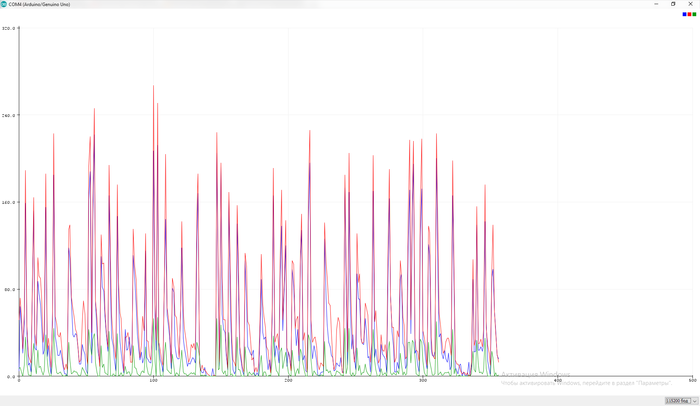Click the 320.0 label on the Y axis
The image size is (700, 406).
pyautogui.click(x=8, y=28)
